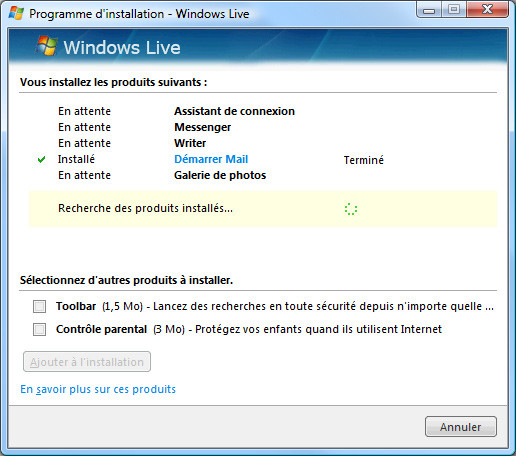Select the Messenger product name
This screenshot has width=516, height=456.
click(x=202, y=127)
